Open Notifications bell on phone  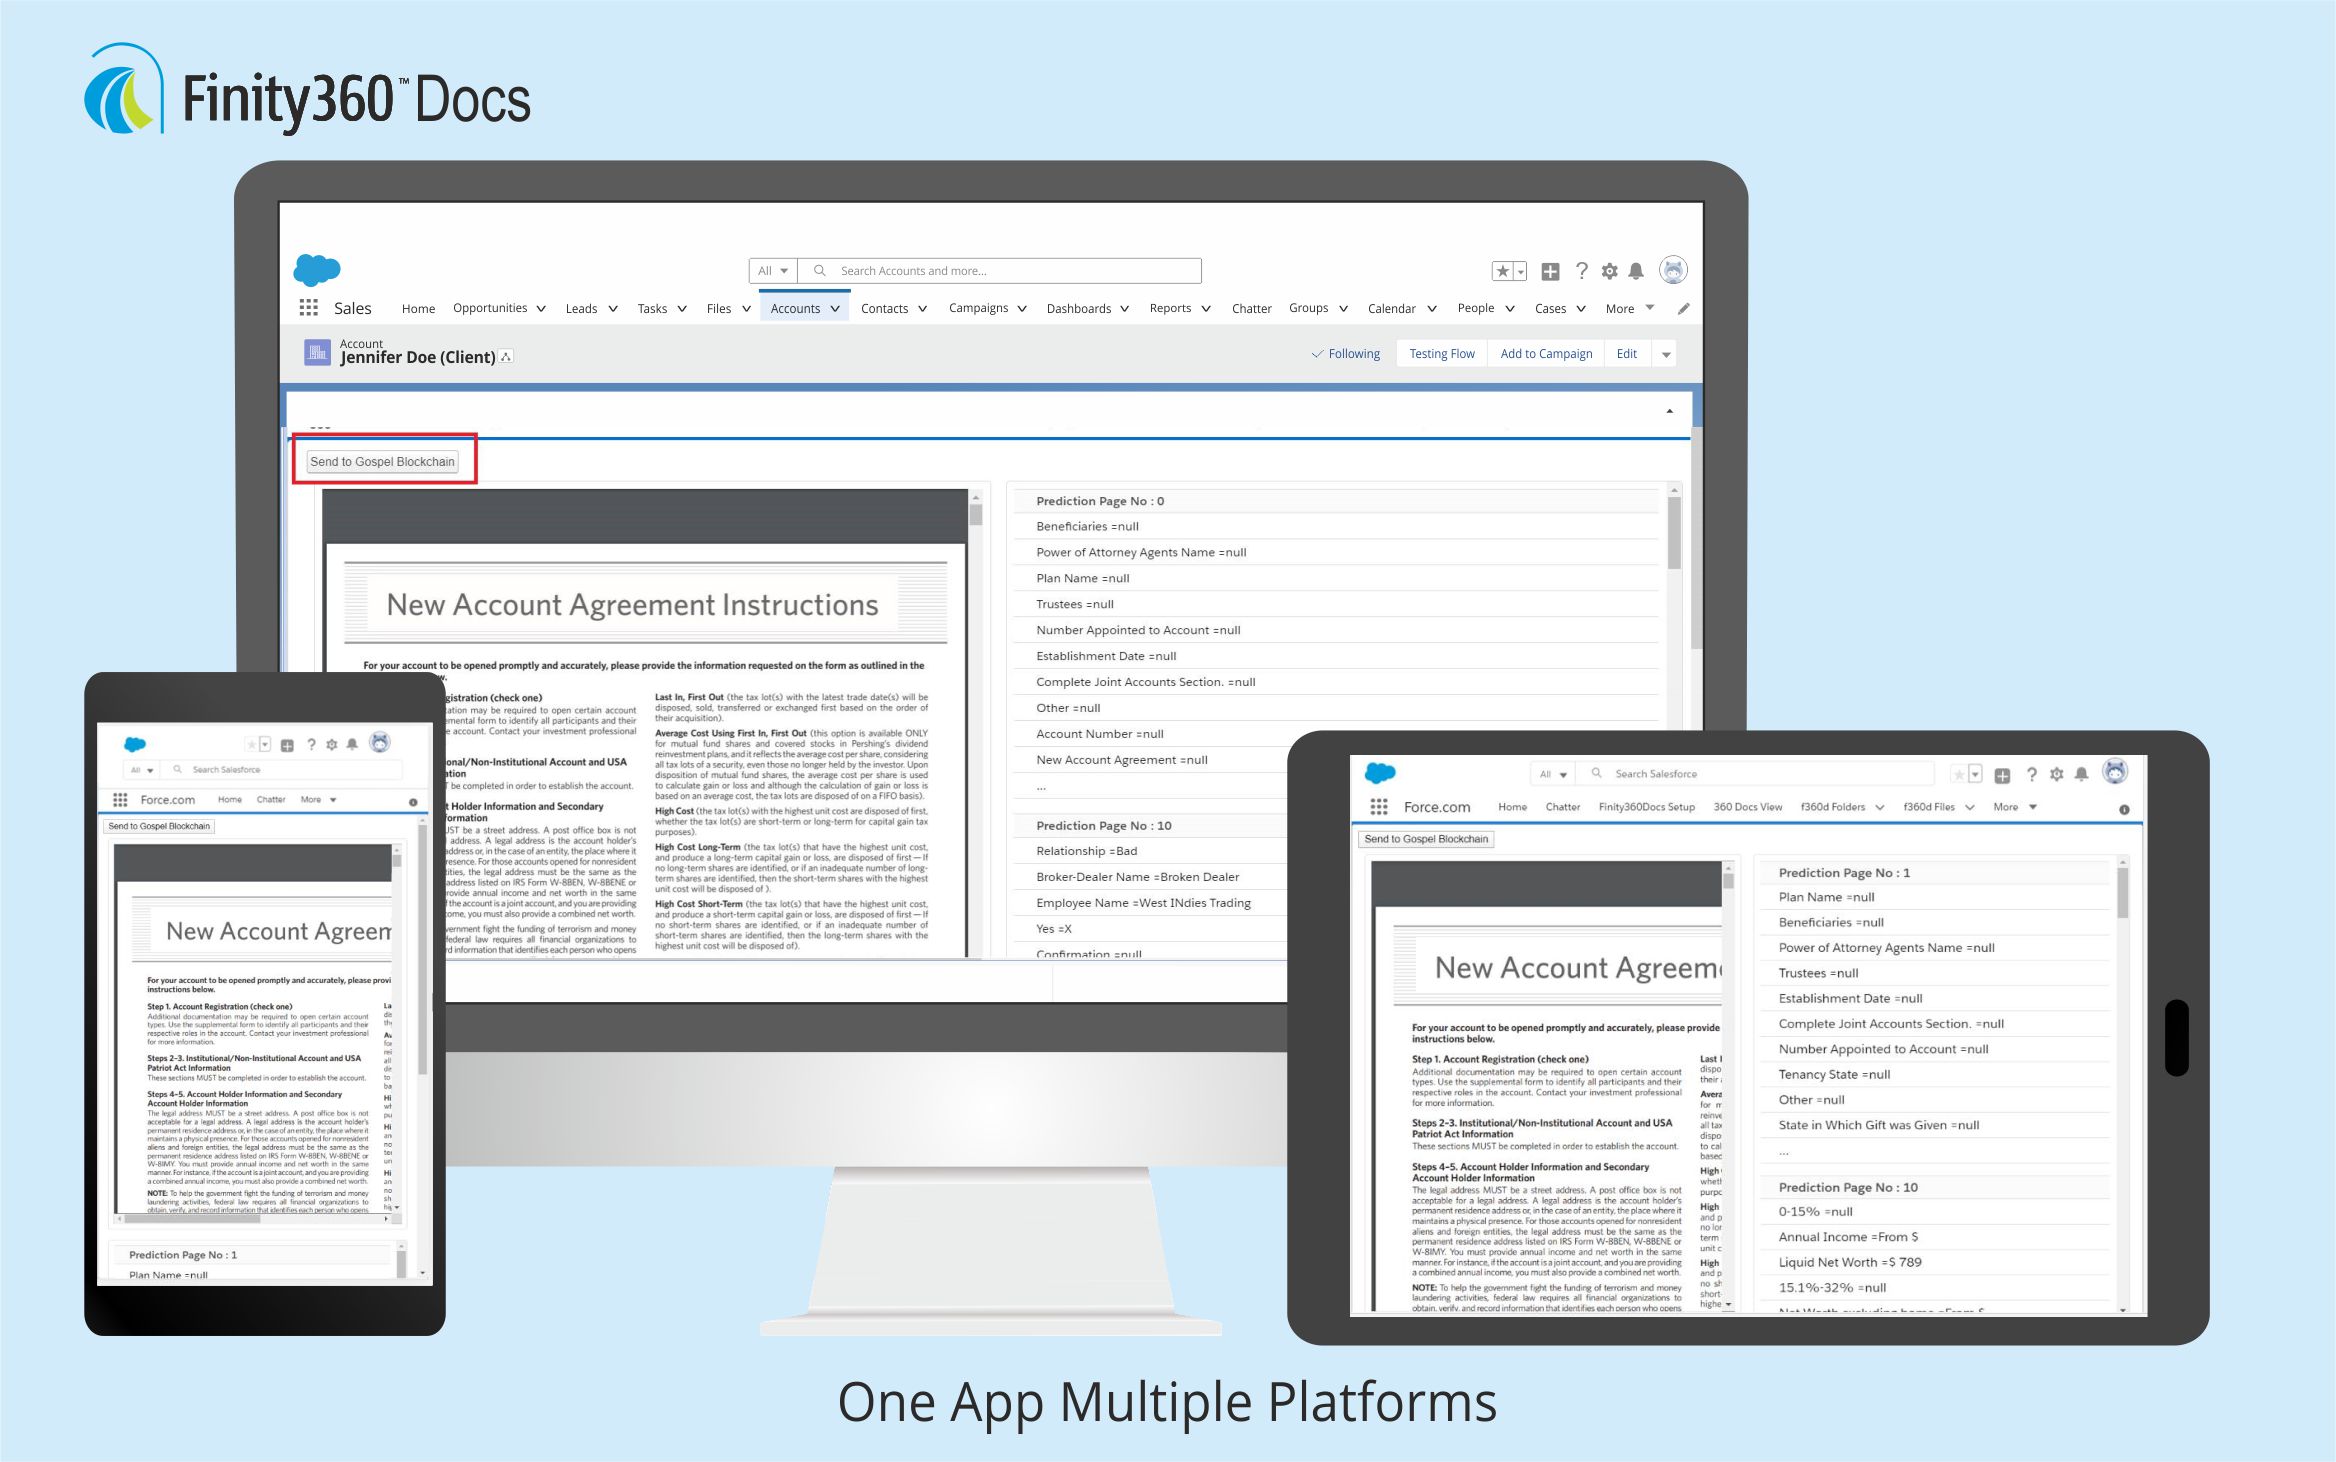click(x=352, y=745)
